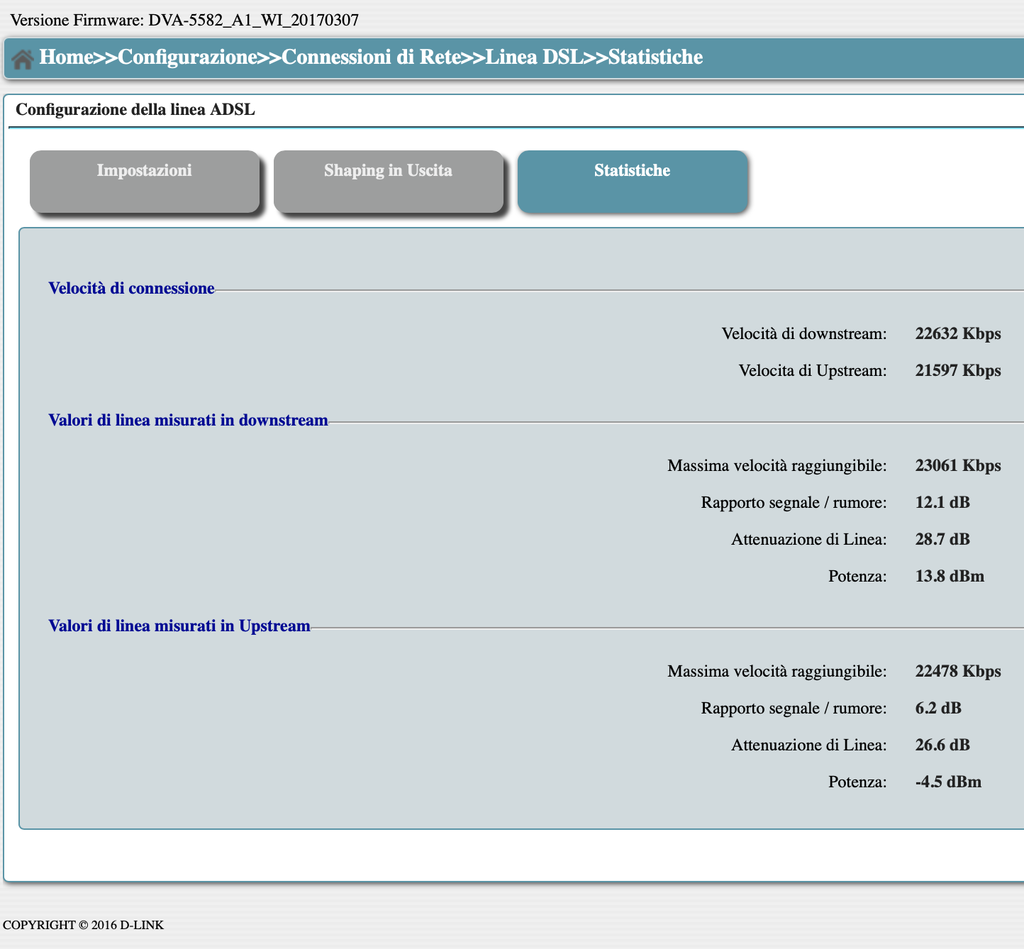This screenshot has width=1024, height=949.
Task: Open the Impostazioni tab
Action: (x=144, y=182)
